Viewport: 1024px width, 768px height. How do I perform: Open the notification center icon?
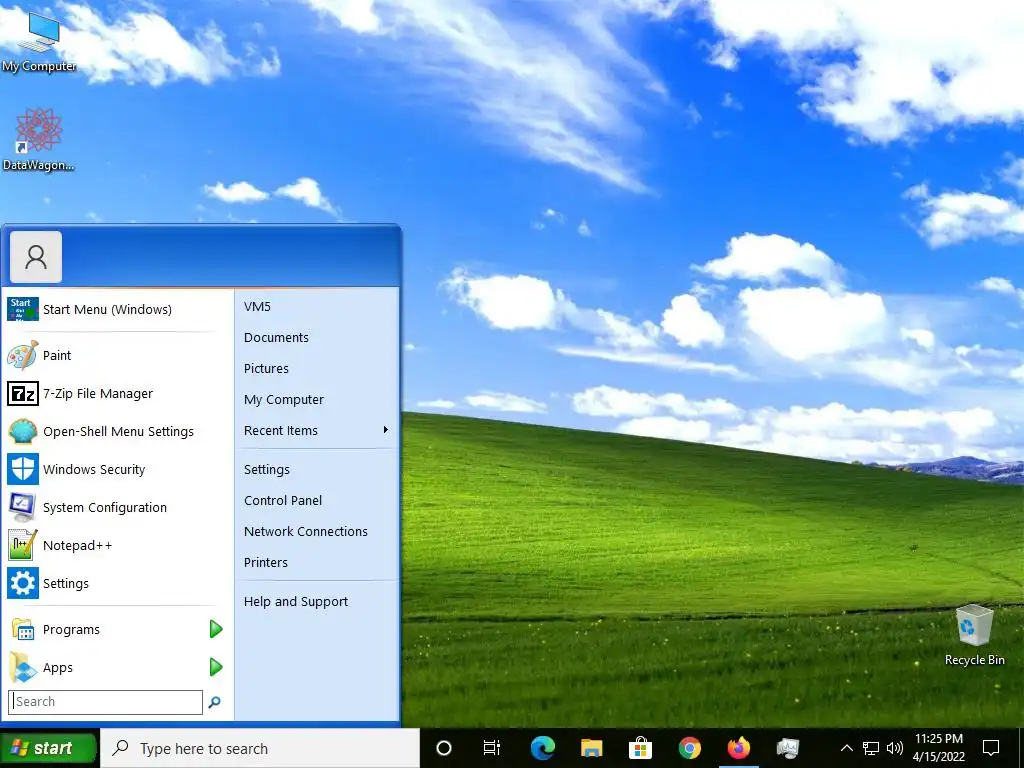click(x=991, y=748)
